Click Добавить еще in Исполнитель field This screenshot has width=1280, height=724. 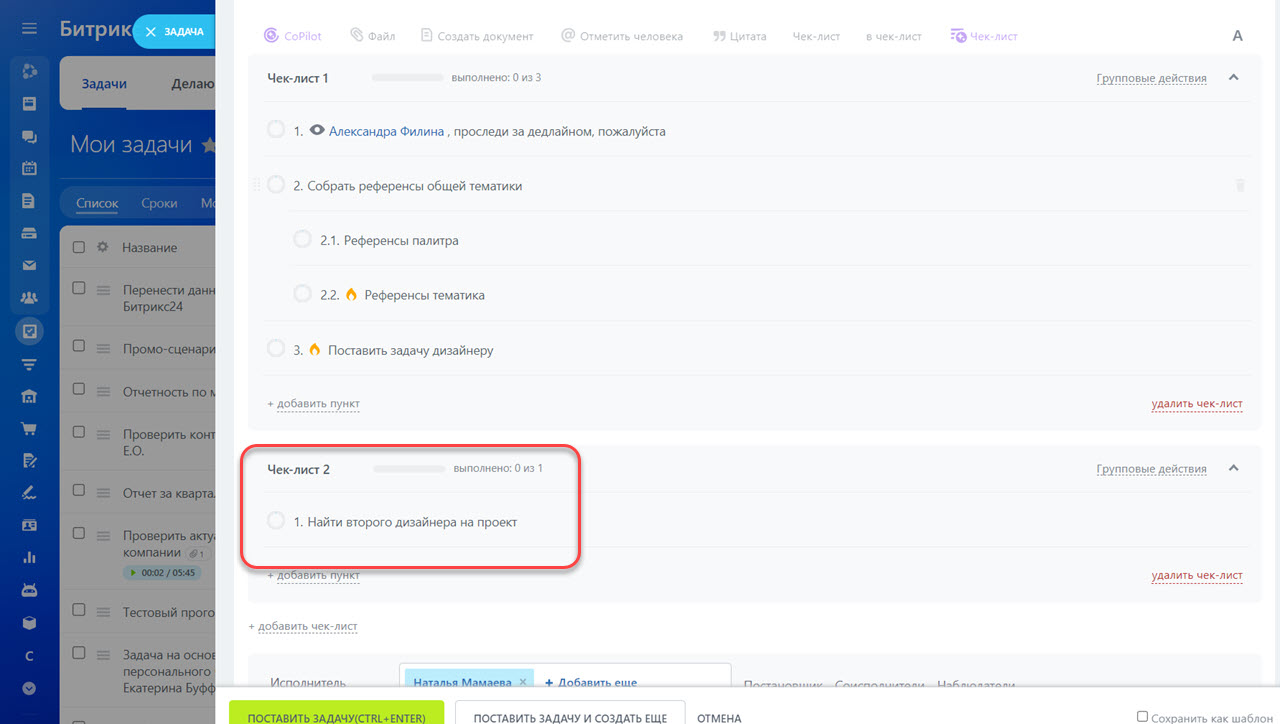tap(591, 683)
